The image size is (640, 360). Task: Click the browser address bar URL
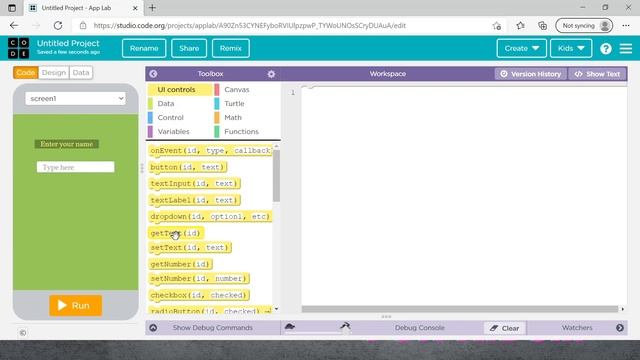pos(249,25)
